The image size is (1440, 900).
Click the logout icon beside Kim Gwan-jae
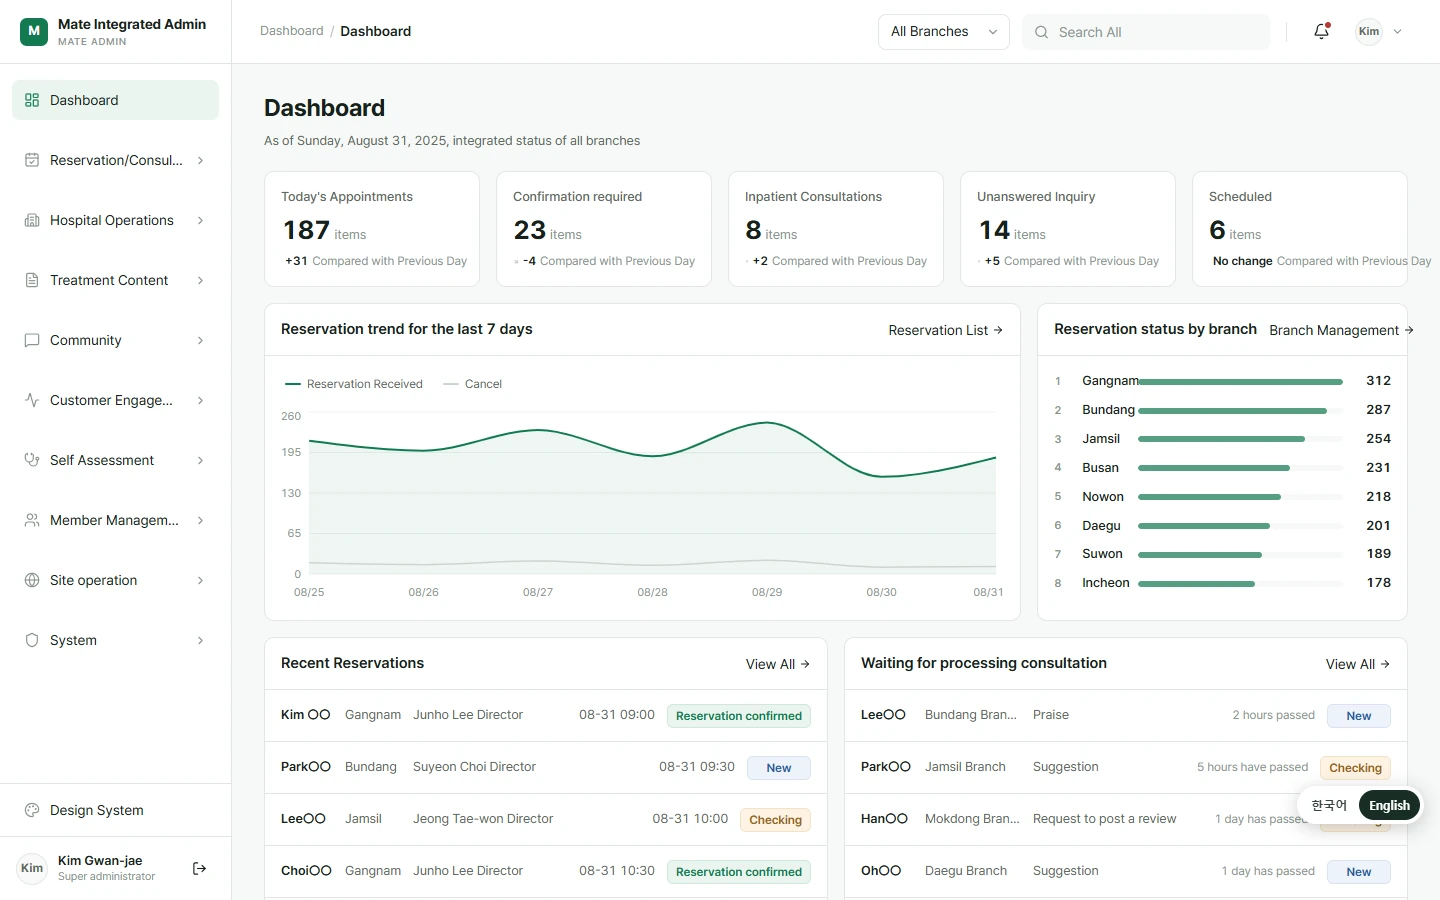[x=199, y=868]
